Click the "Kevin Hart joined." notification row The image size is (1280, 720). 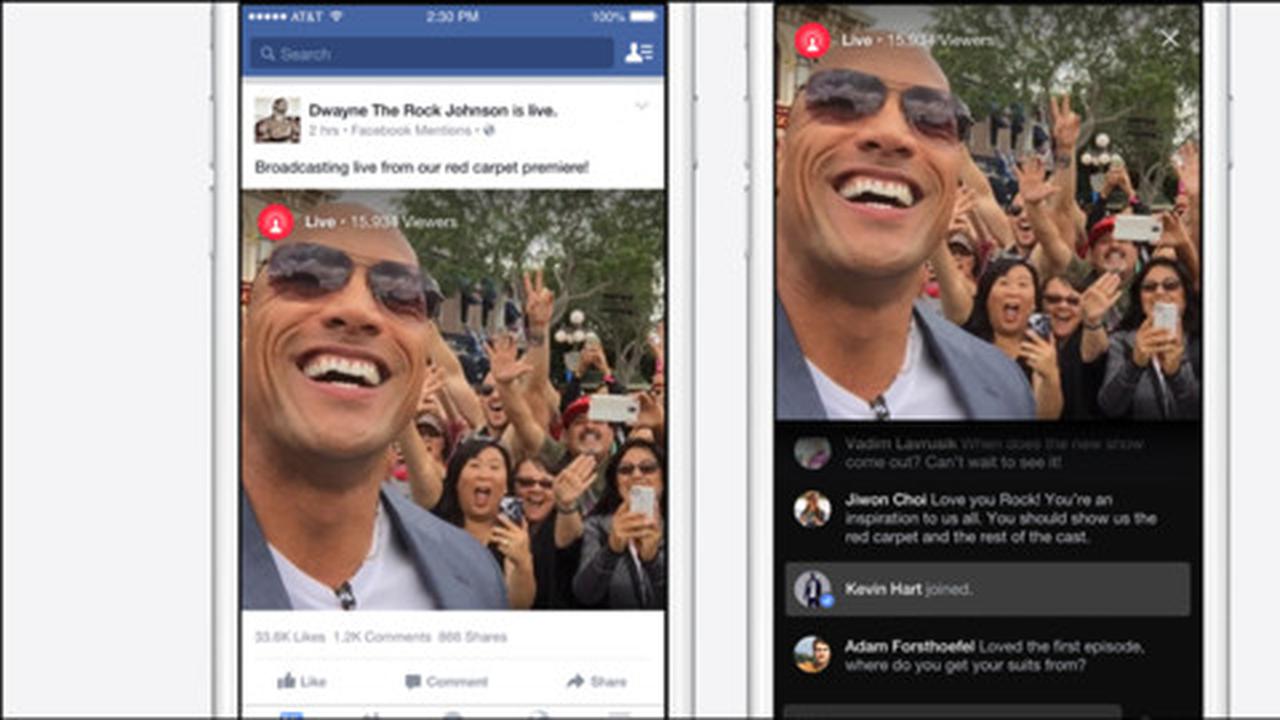[x=988, y=589]
